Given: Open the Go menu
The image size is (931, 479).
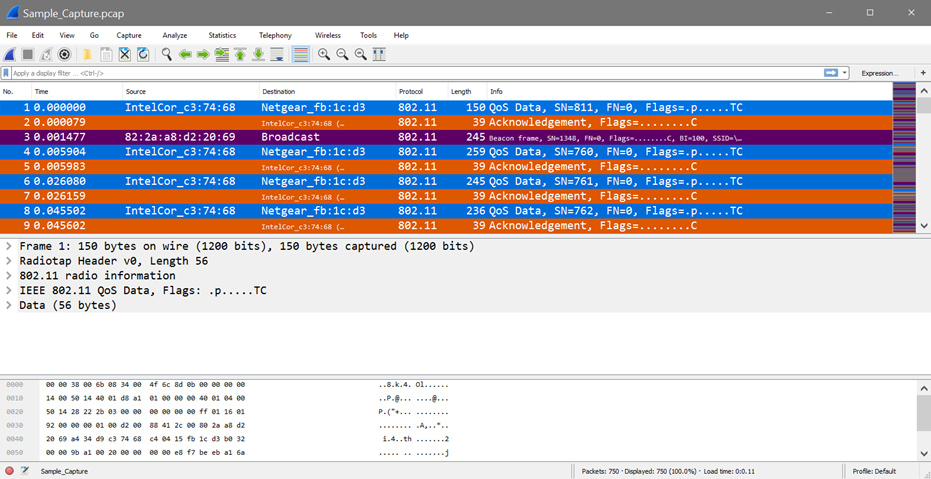Looking at the screenshot, I should 94,36.
